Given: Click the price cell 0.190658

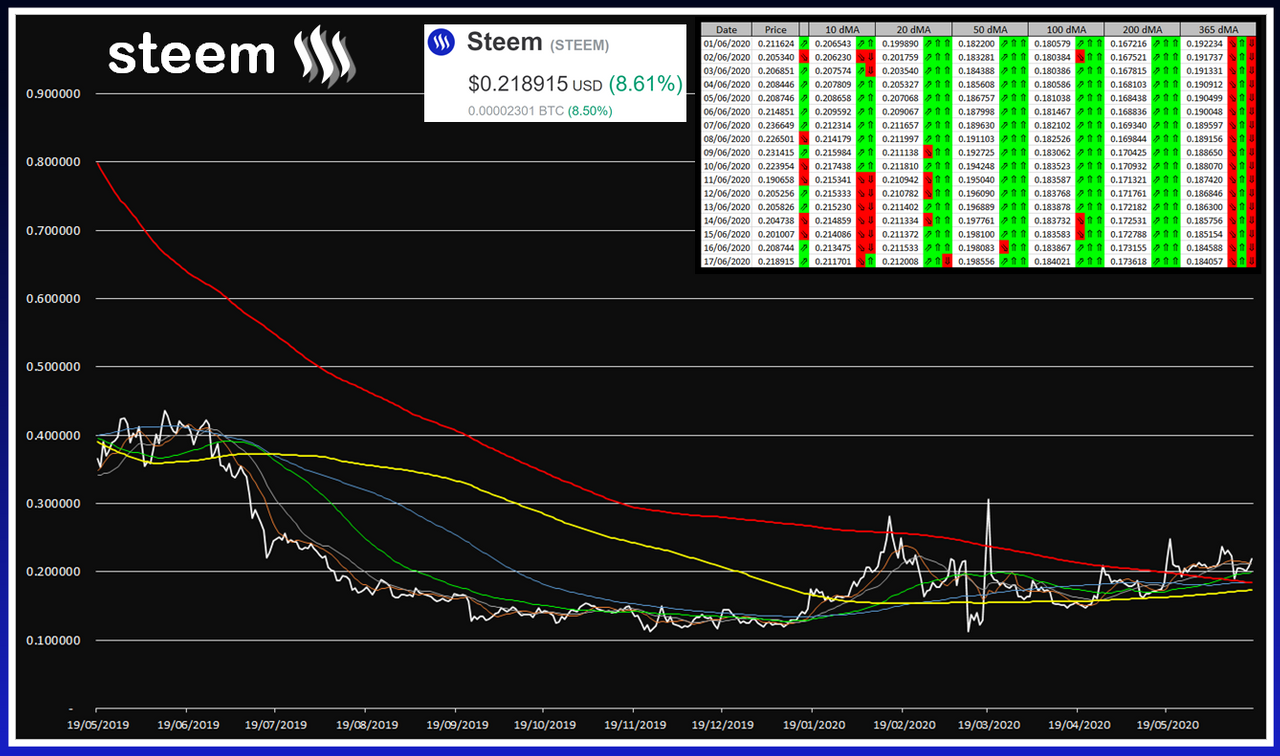Looking at the screenshot, I should (774, 181).
